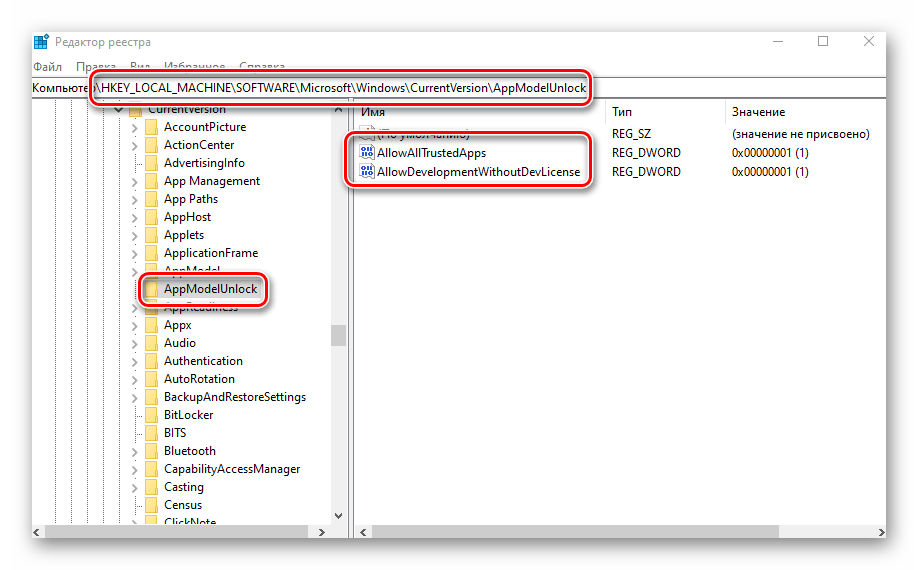Expand the App Management key
This screenshot has height=570, width=918.
(x=135, y=181)
